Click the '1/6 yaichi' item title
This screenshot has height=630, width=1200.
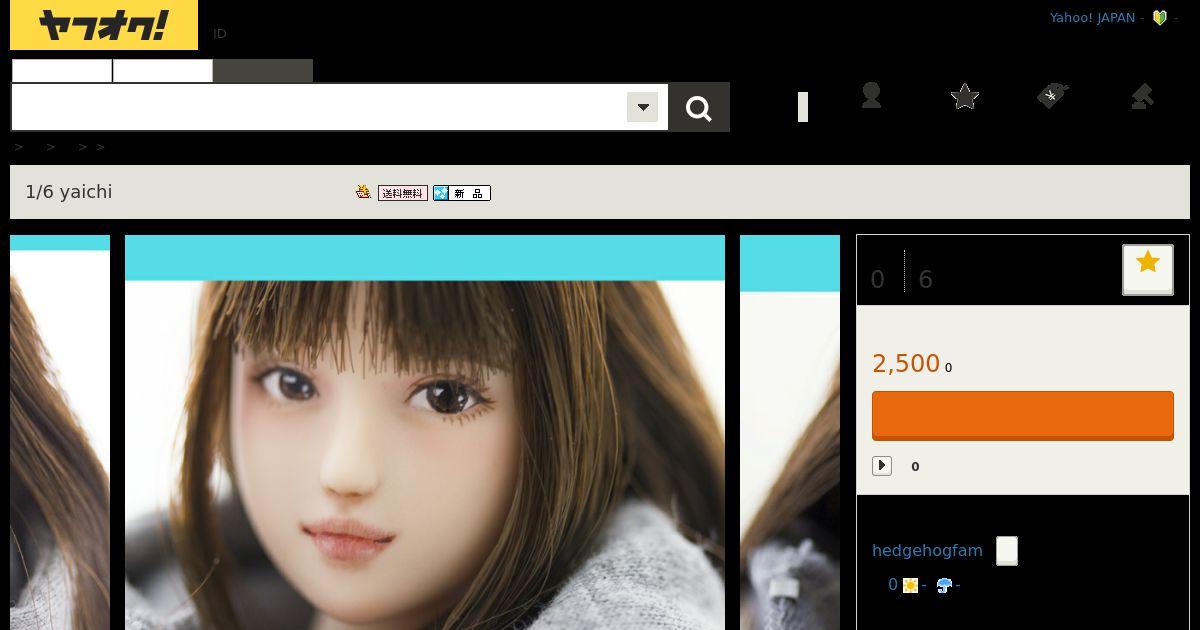pos(69,192)
